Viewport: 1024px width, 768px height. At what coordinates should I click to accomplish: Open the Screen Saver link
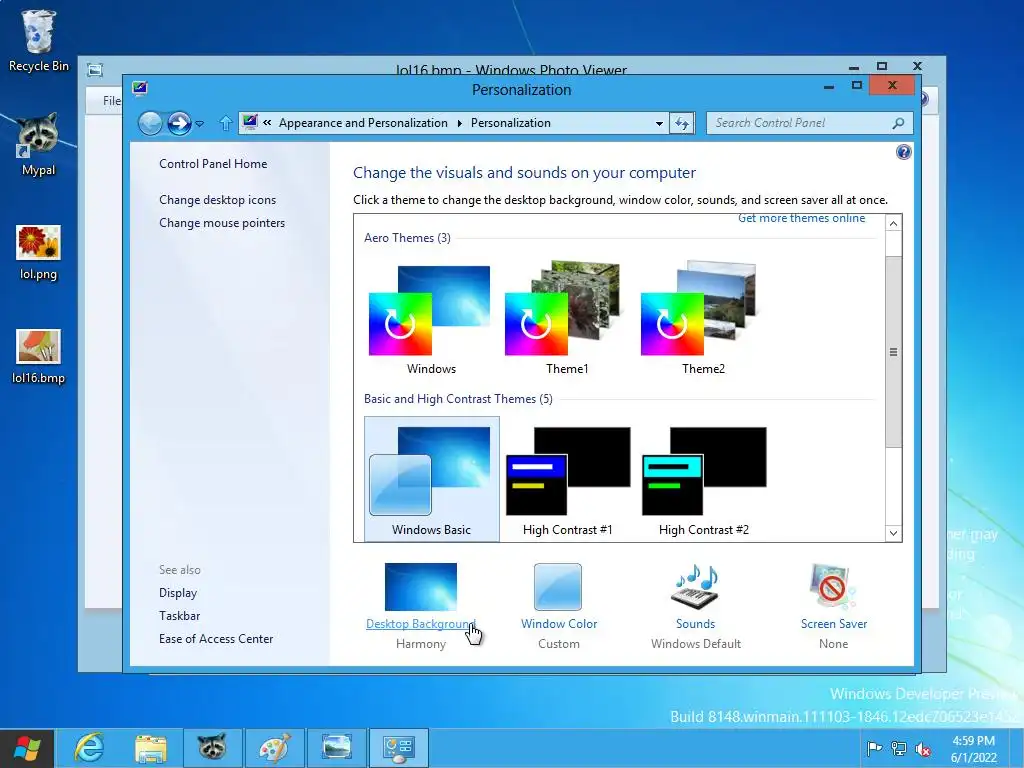tap(834, 624)
